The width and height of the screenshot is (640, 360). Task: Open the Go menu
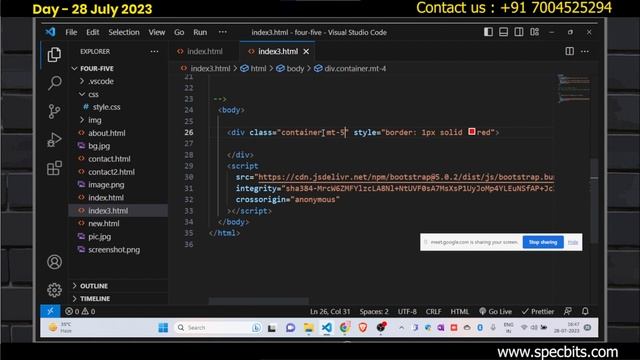[179, 32]
